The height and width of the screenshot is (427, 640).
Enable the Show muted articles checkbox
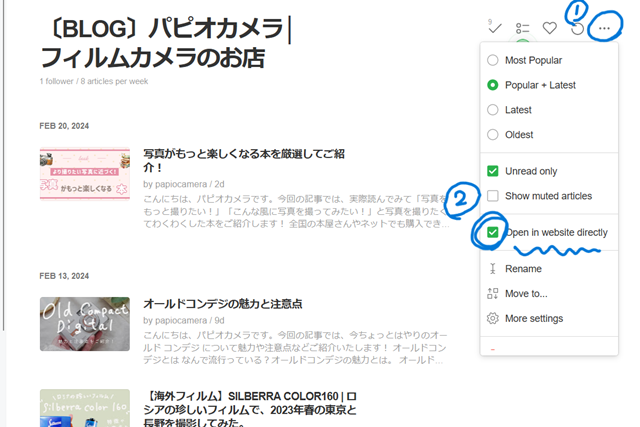click(493, 196)
